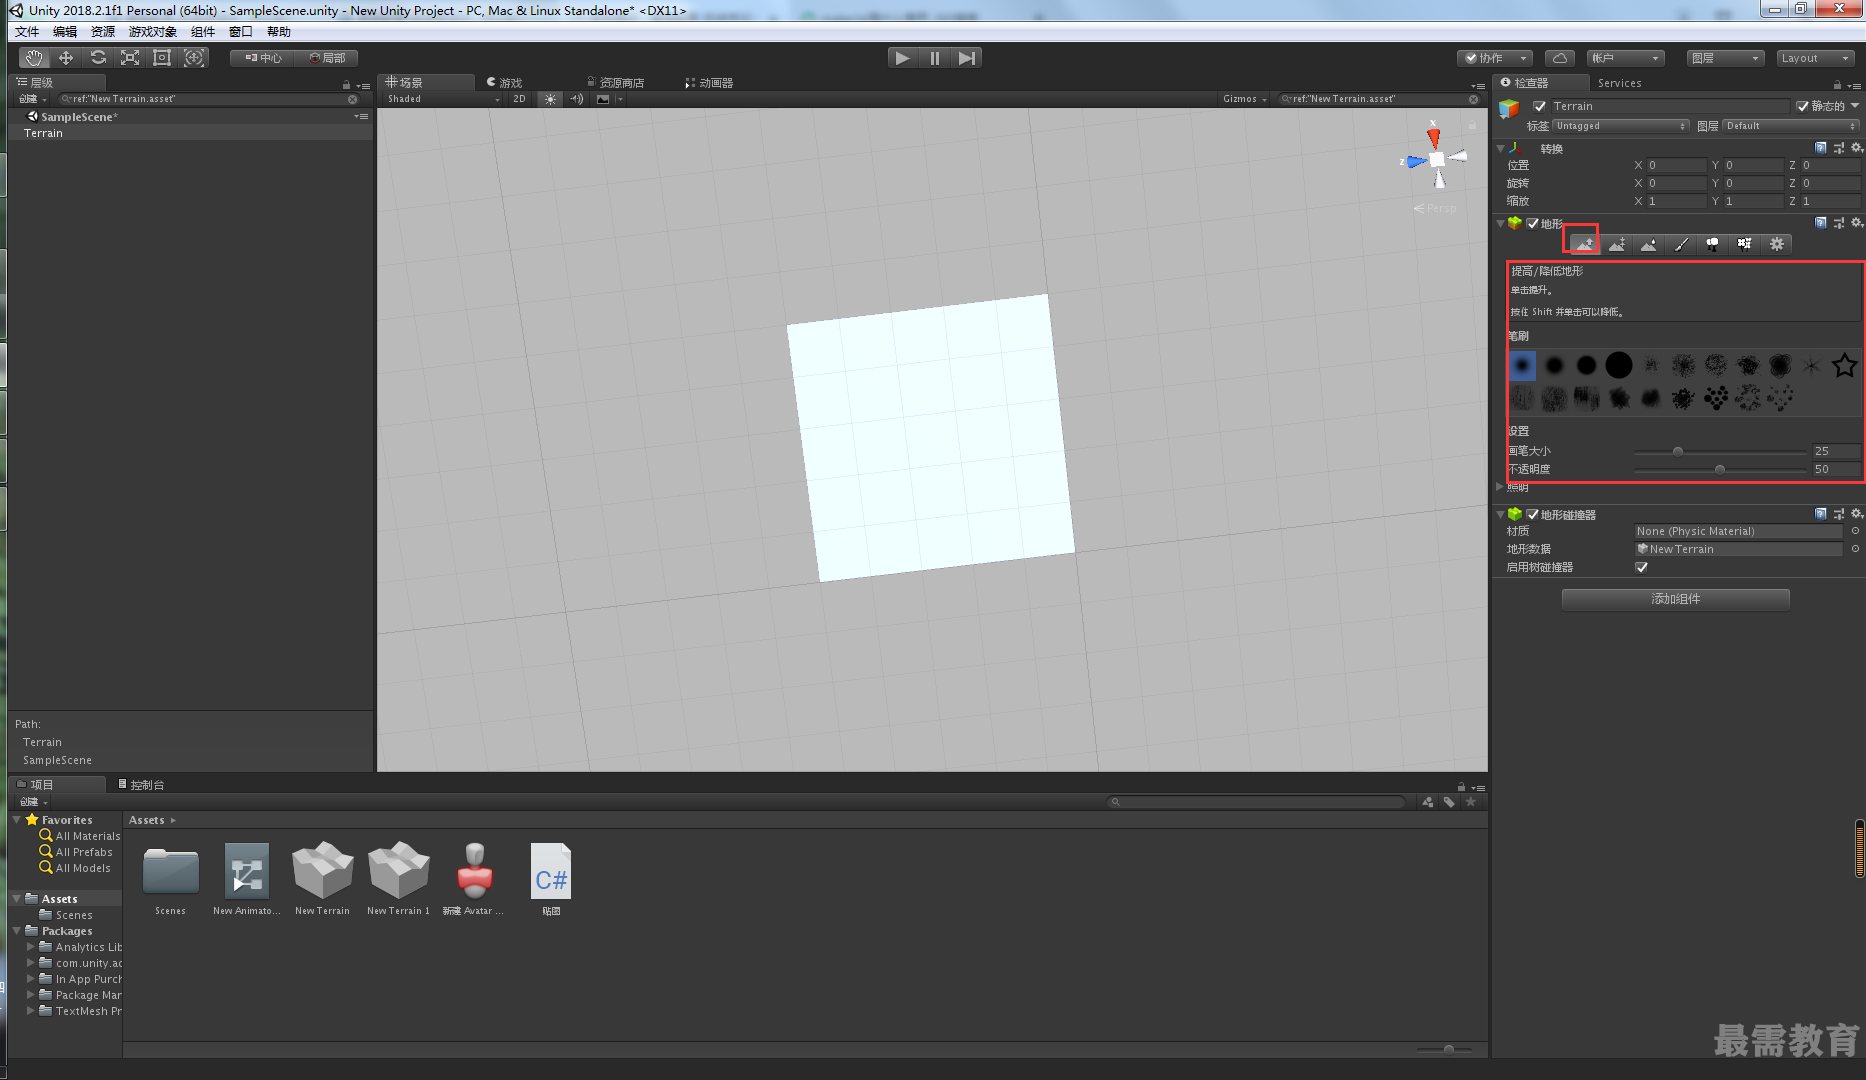Open the Gizmos dropdown
This screenshot has height=1080, width=1866.
click(x=1245, y=99)
